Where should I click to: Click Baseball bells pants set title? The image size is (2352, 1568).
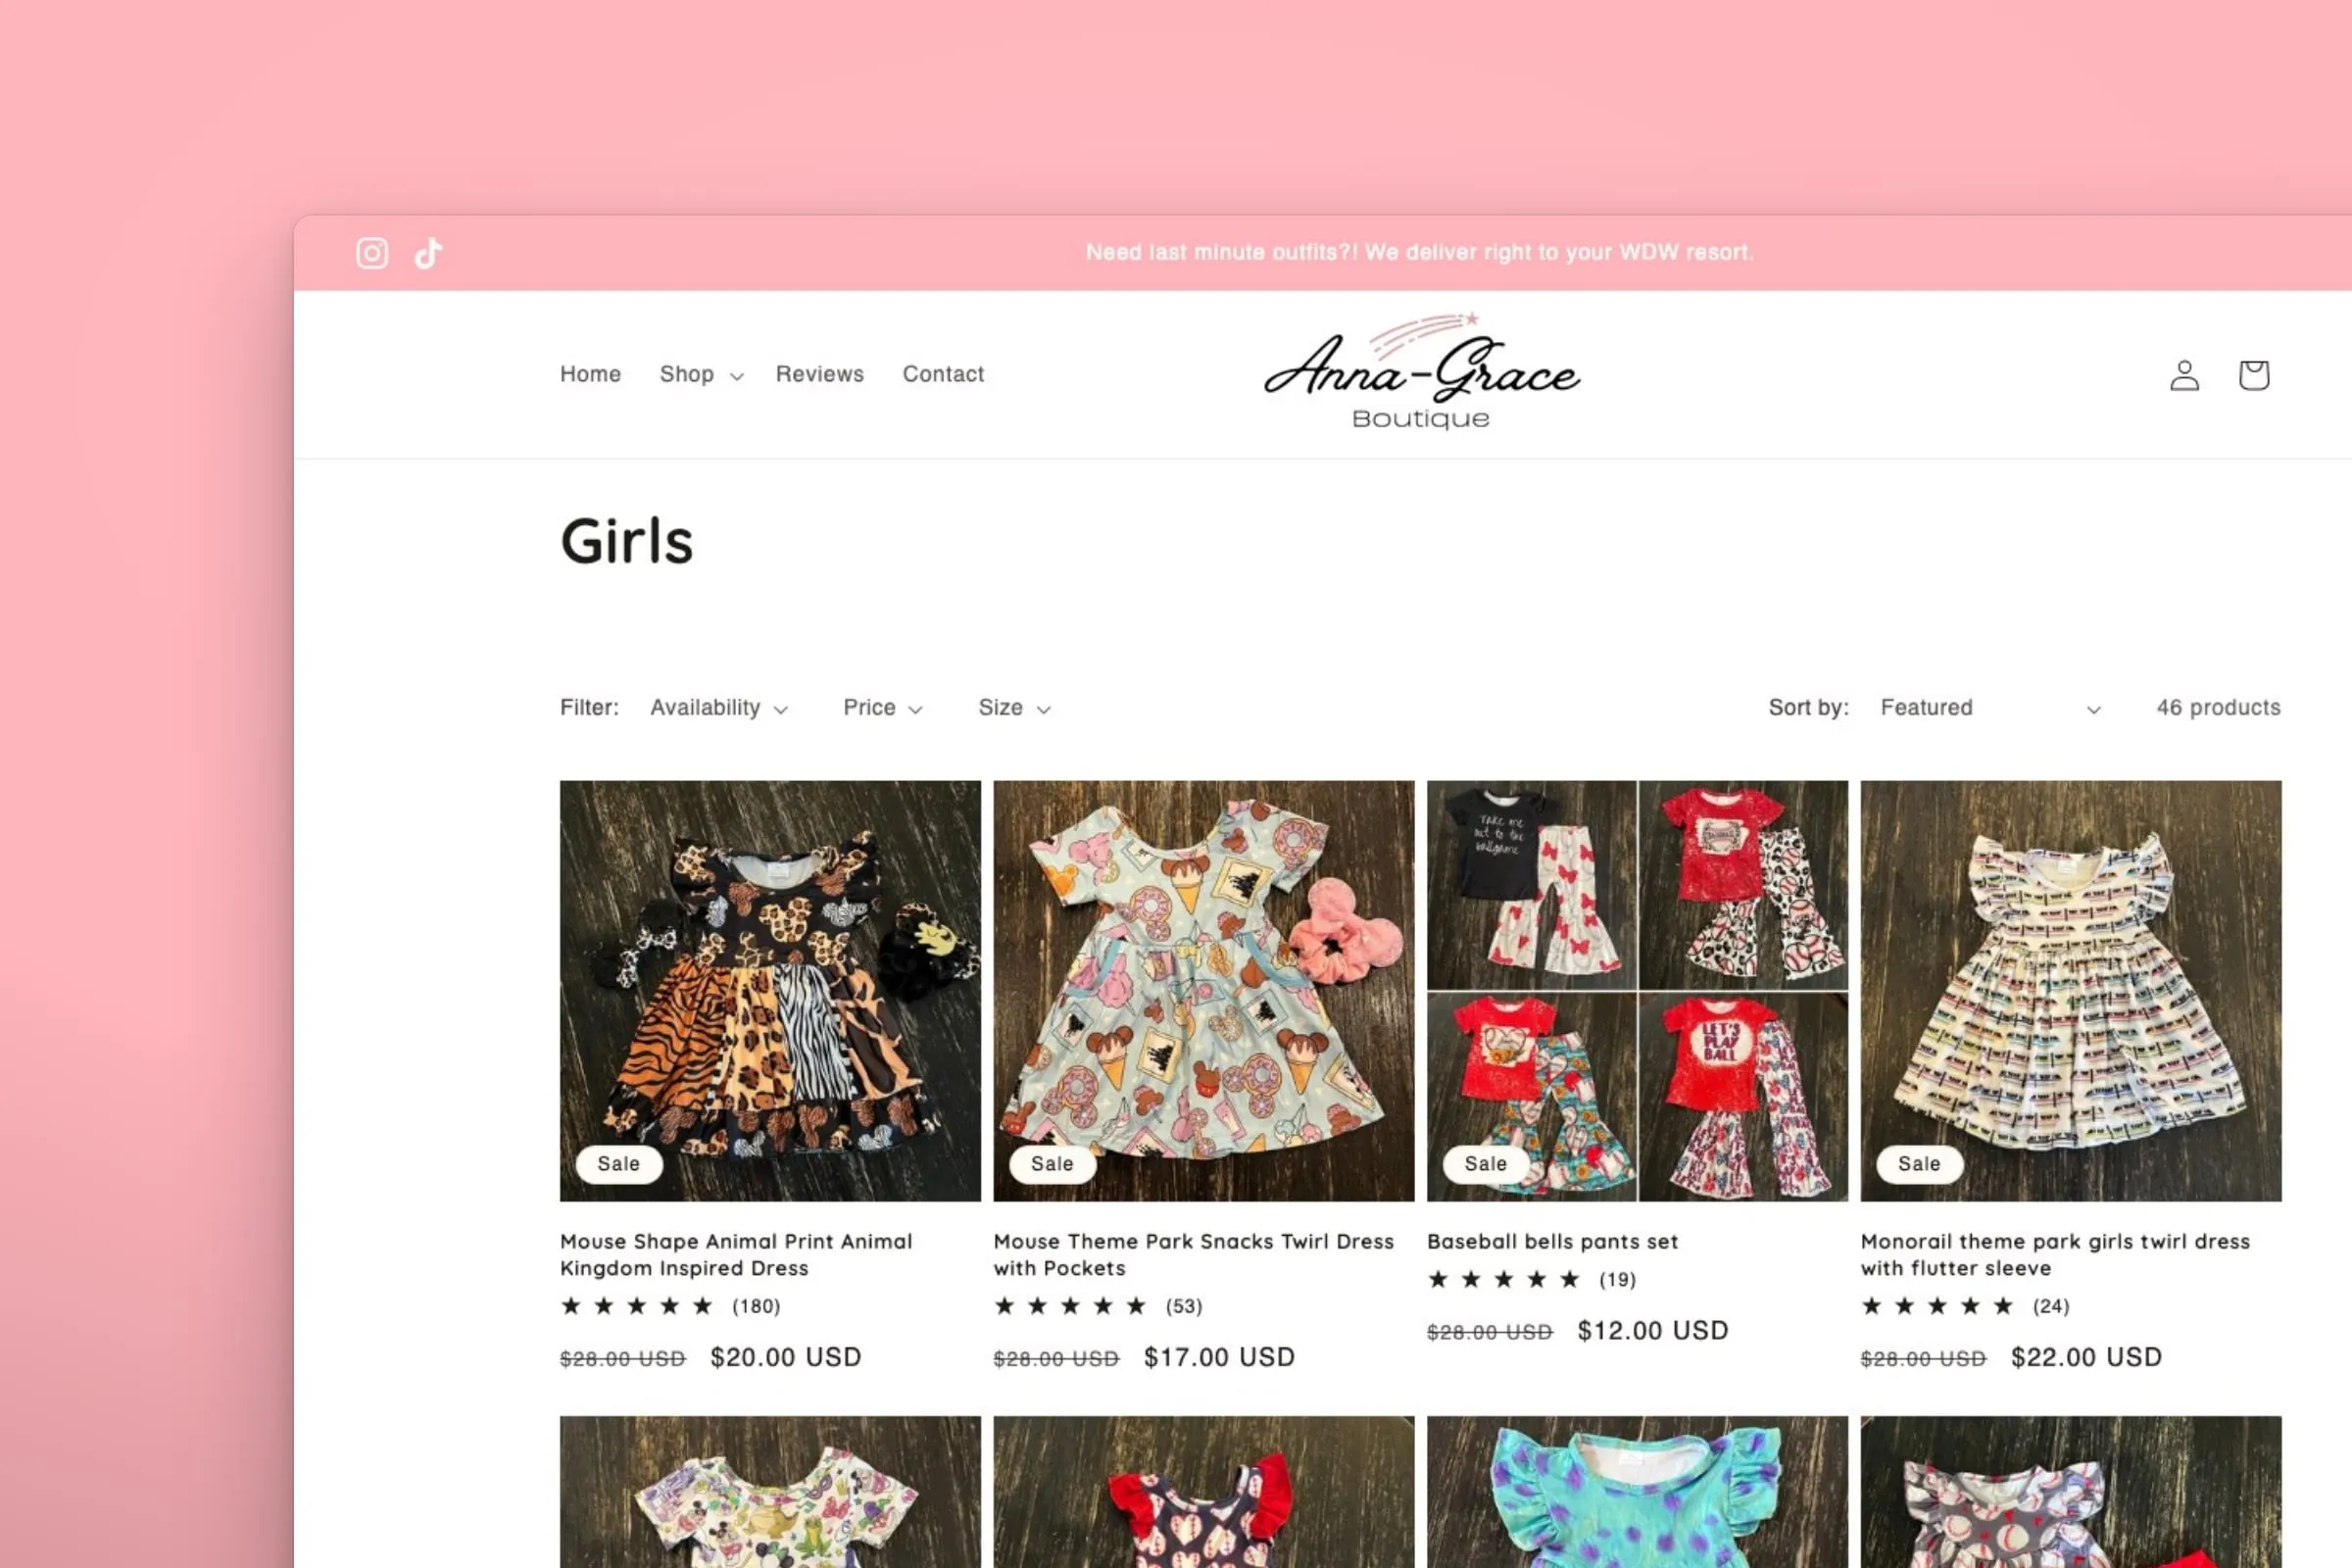coord(1552,1241)
